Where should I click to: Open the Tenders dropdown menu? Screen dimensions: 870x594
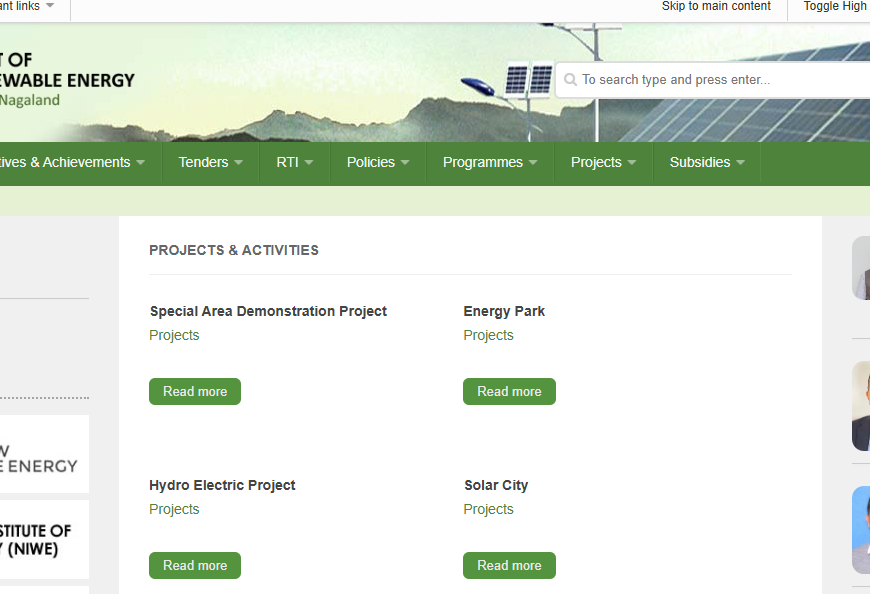pyautogui.click(x=211, y=162)
